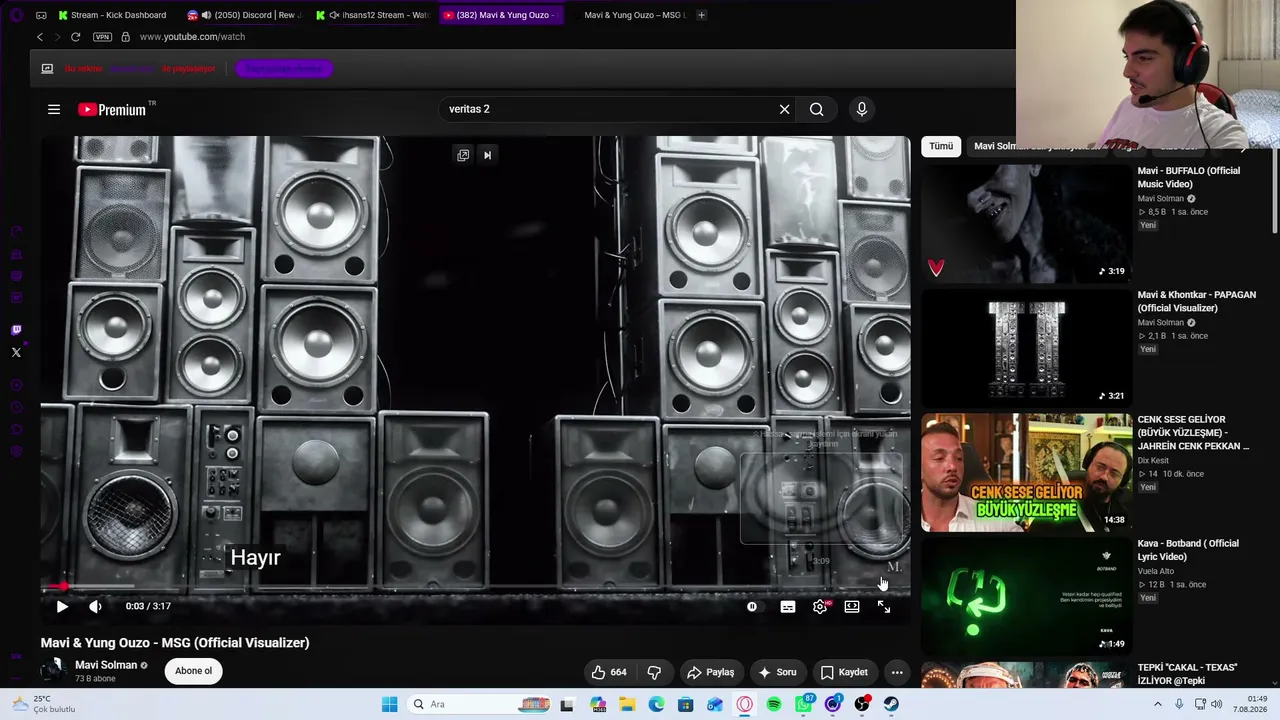Enter fullscreen mode

coord(884,606)
